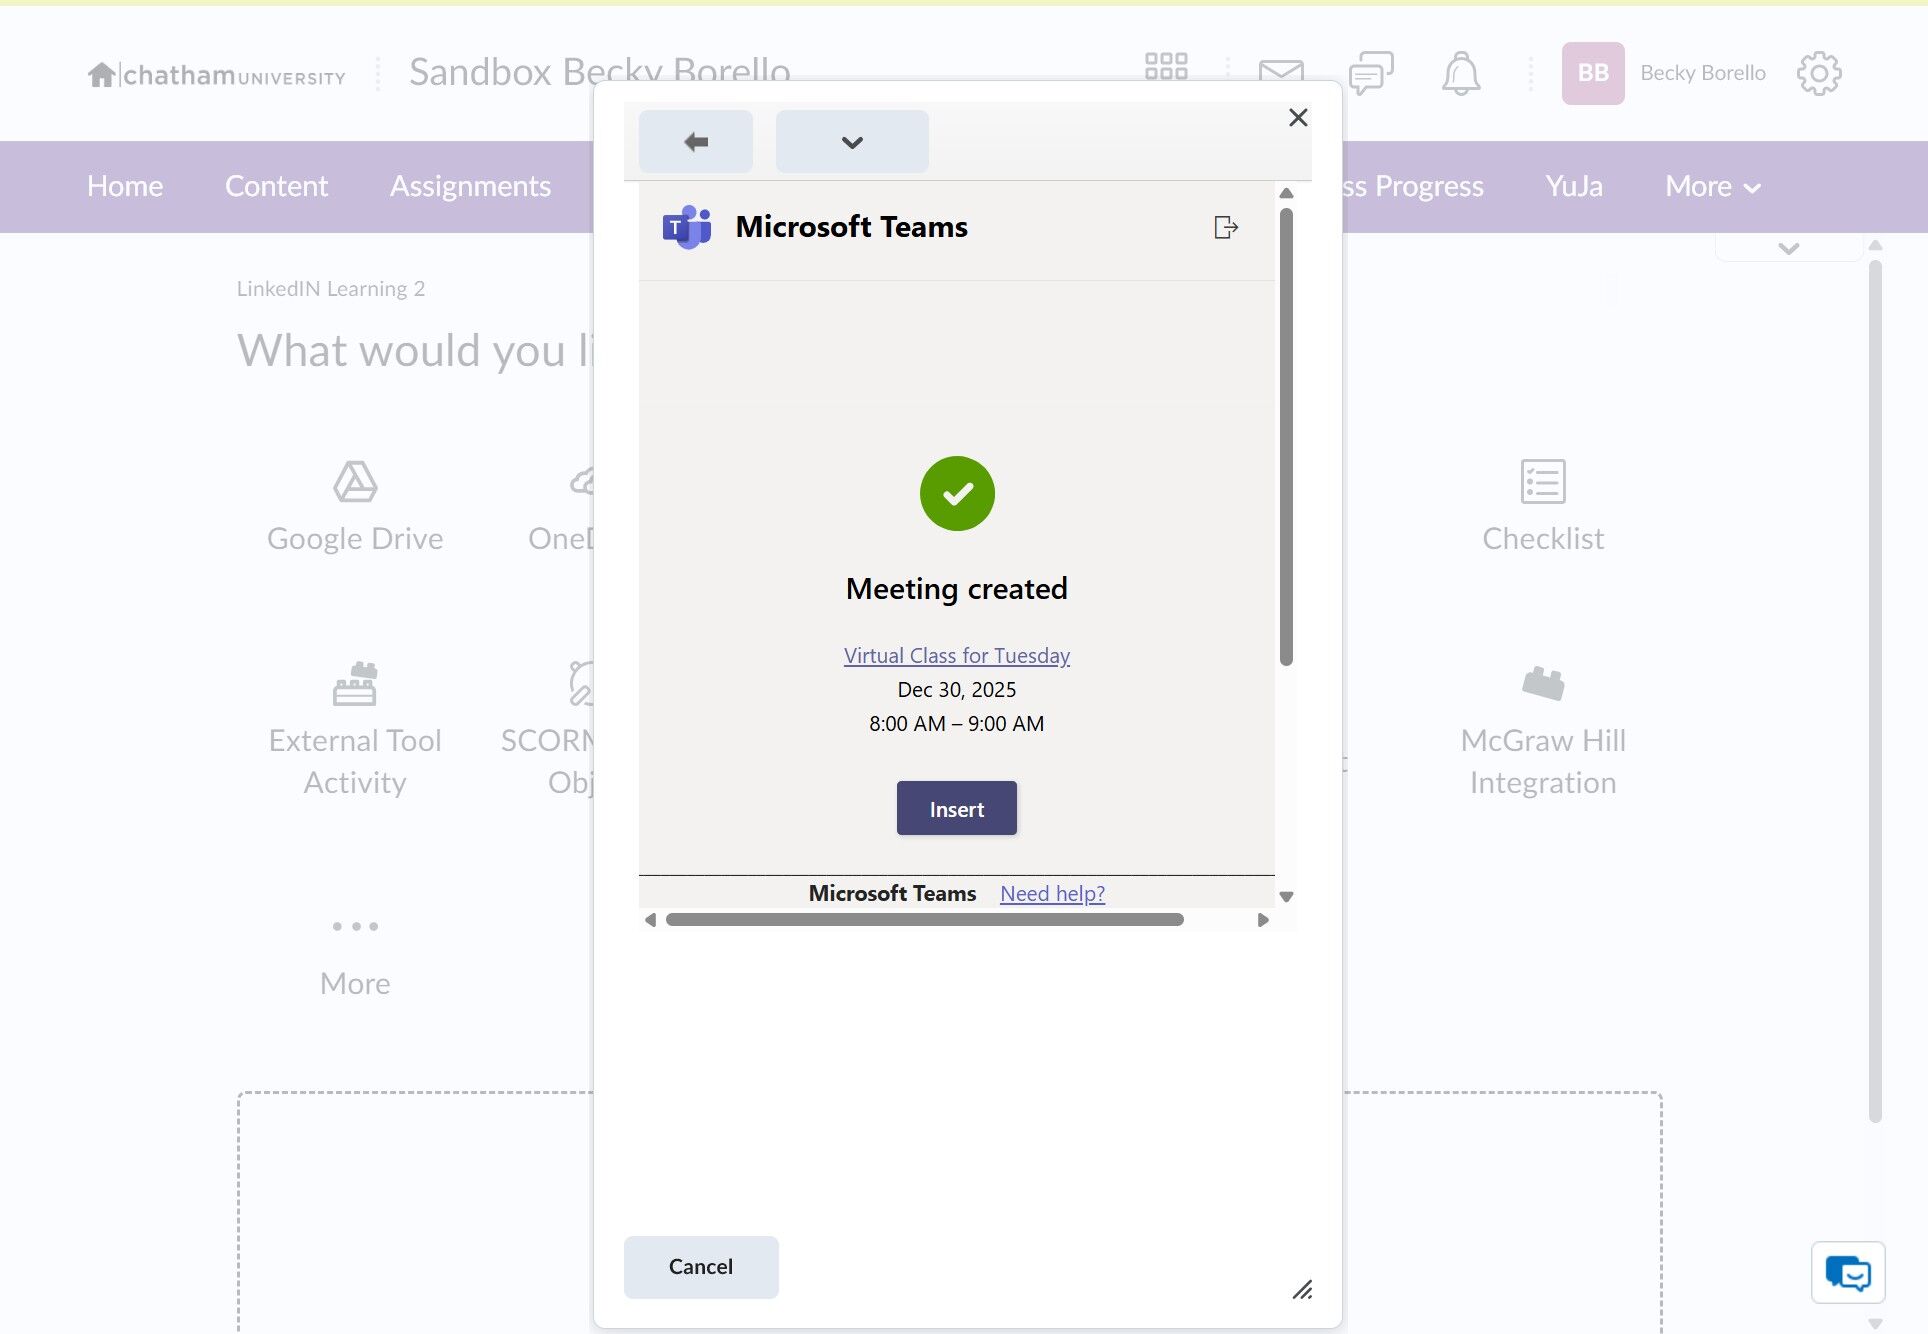Viewport: 1928px width, 1334px height.
Task: Click the horizontal scrollbar in Teams frame
Action: tap(924, 920)
